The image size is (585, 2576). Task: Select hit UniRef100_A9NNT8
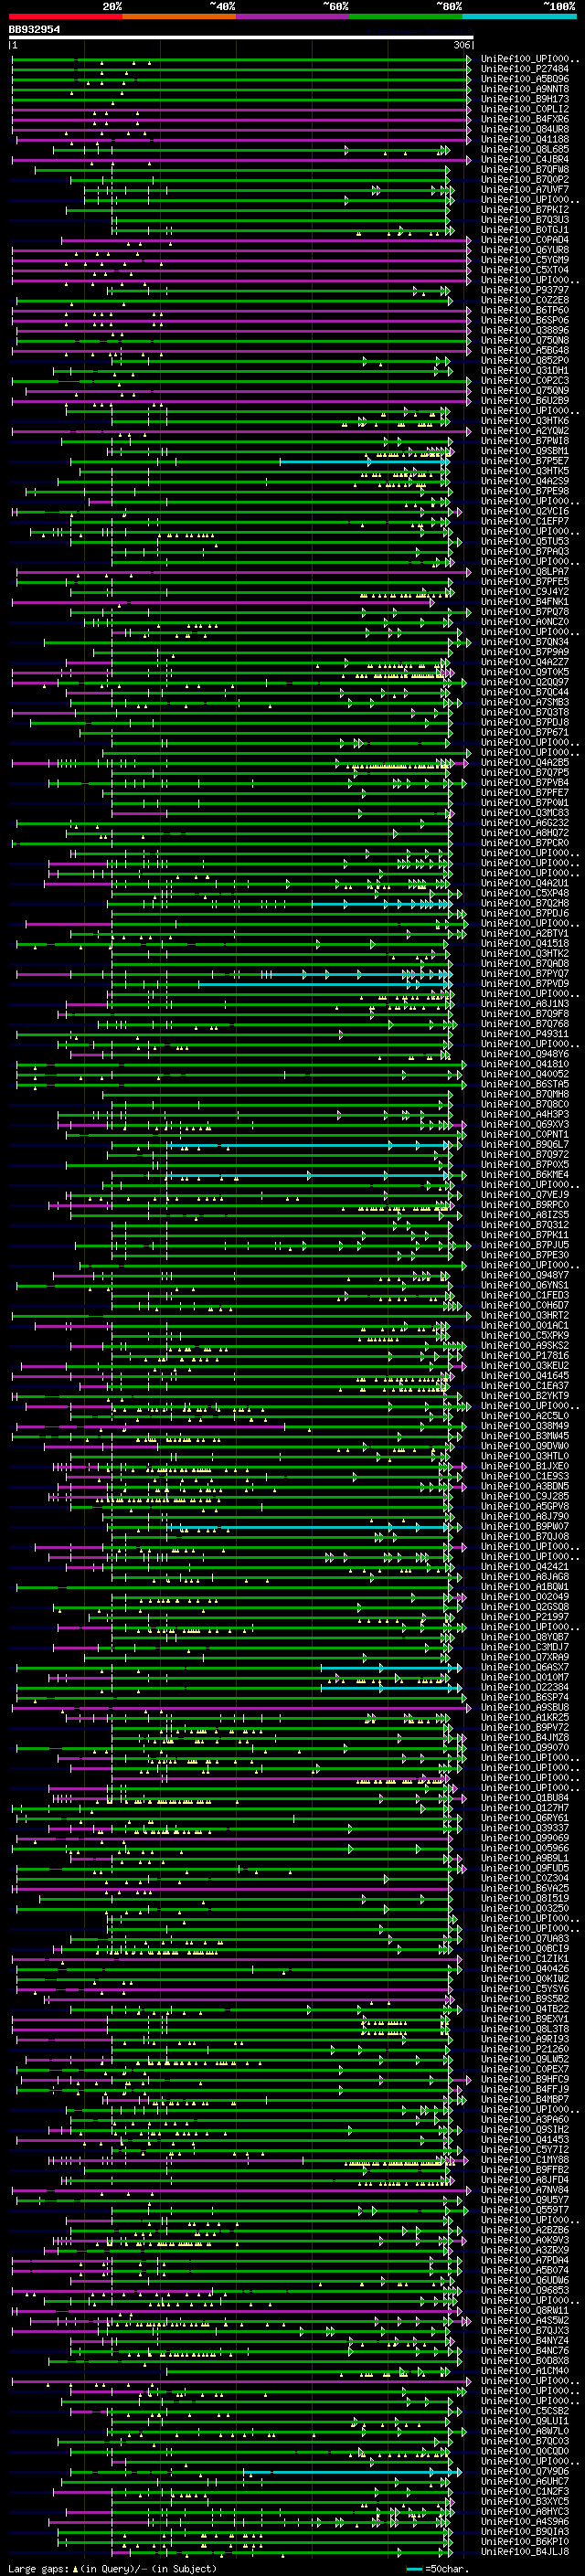pyautogui.click(x=525, y=90)
